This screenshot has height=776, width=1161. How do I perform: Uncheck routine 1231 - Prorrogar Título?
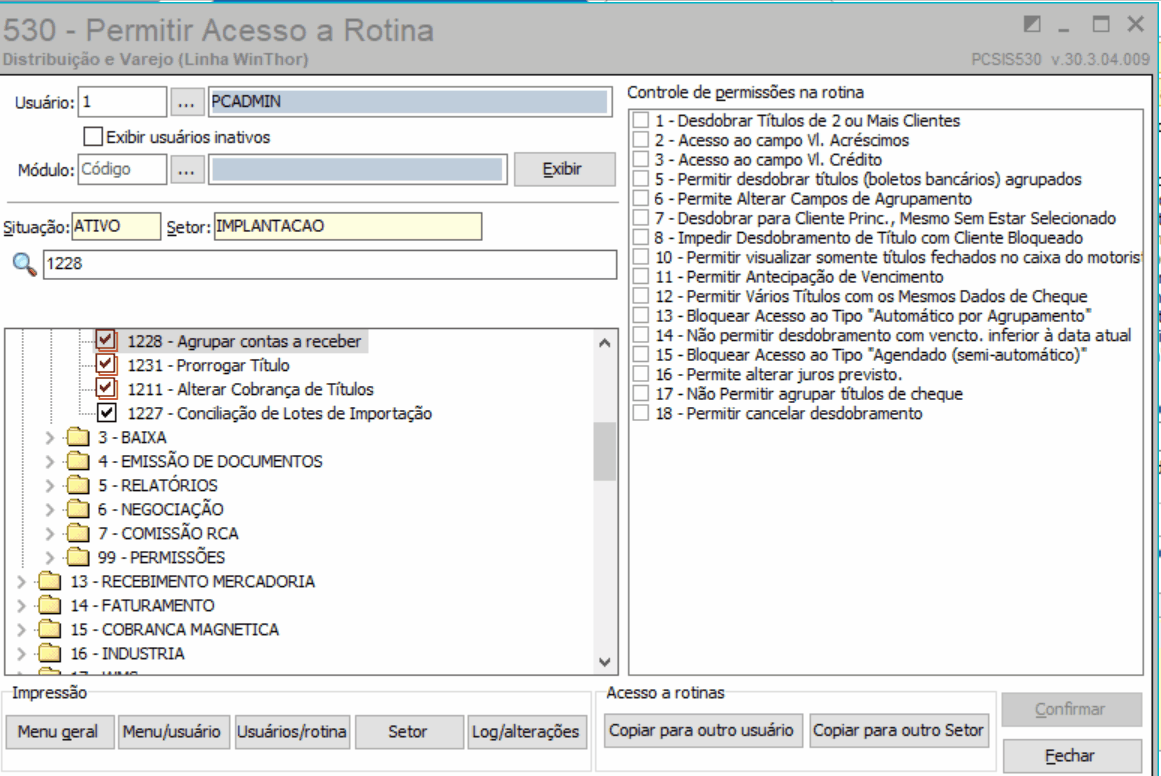coord(106,364)
